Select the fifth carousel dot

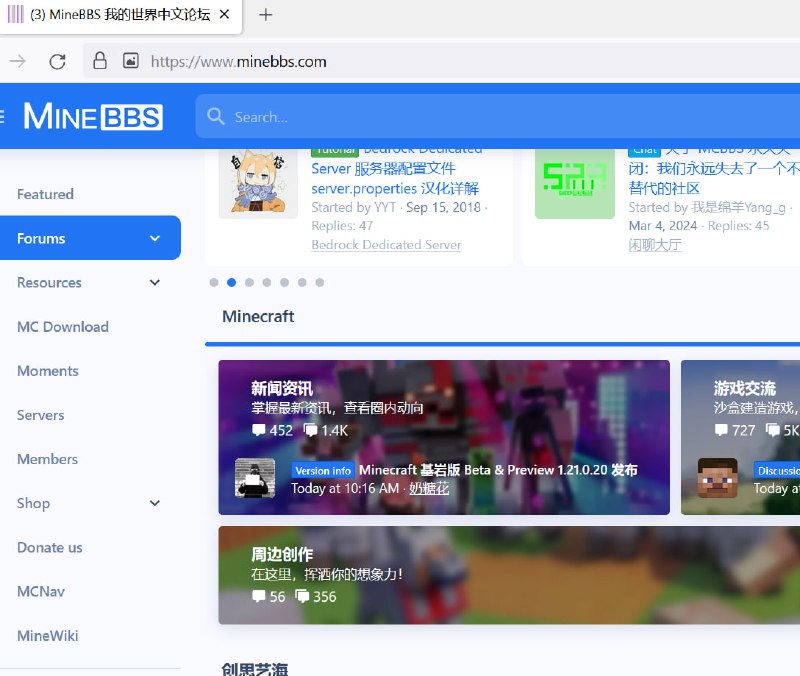(x=285, y=282)
